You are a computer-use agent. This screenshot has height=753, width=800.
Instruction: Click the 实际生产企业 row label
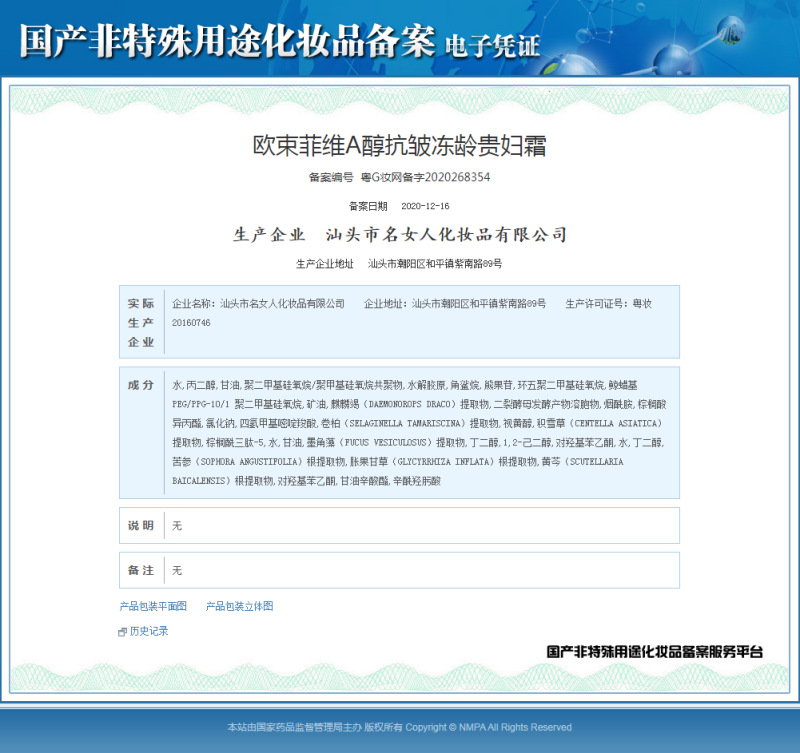click(x=141, y=322)
